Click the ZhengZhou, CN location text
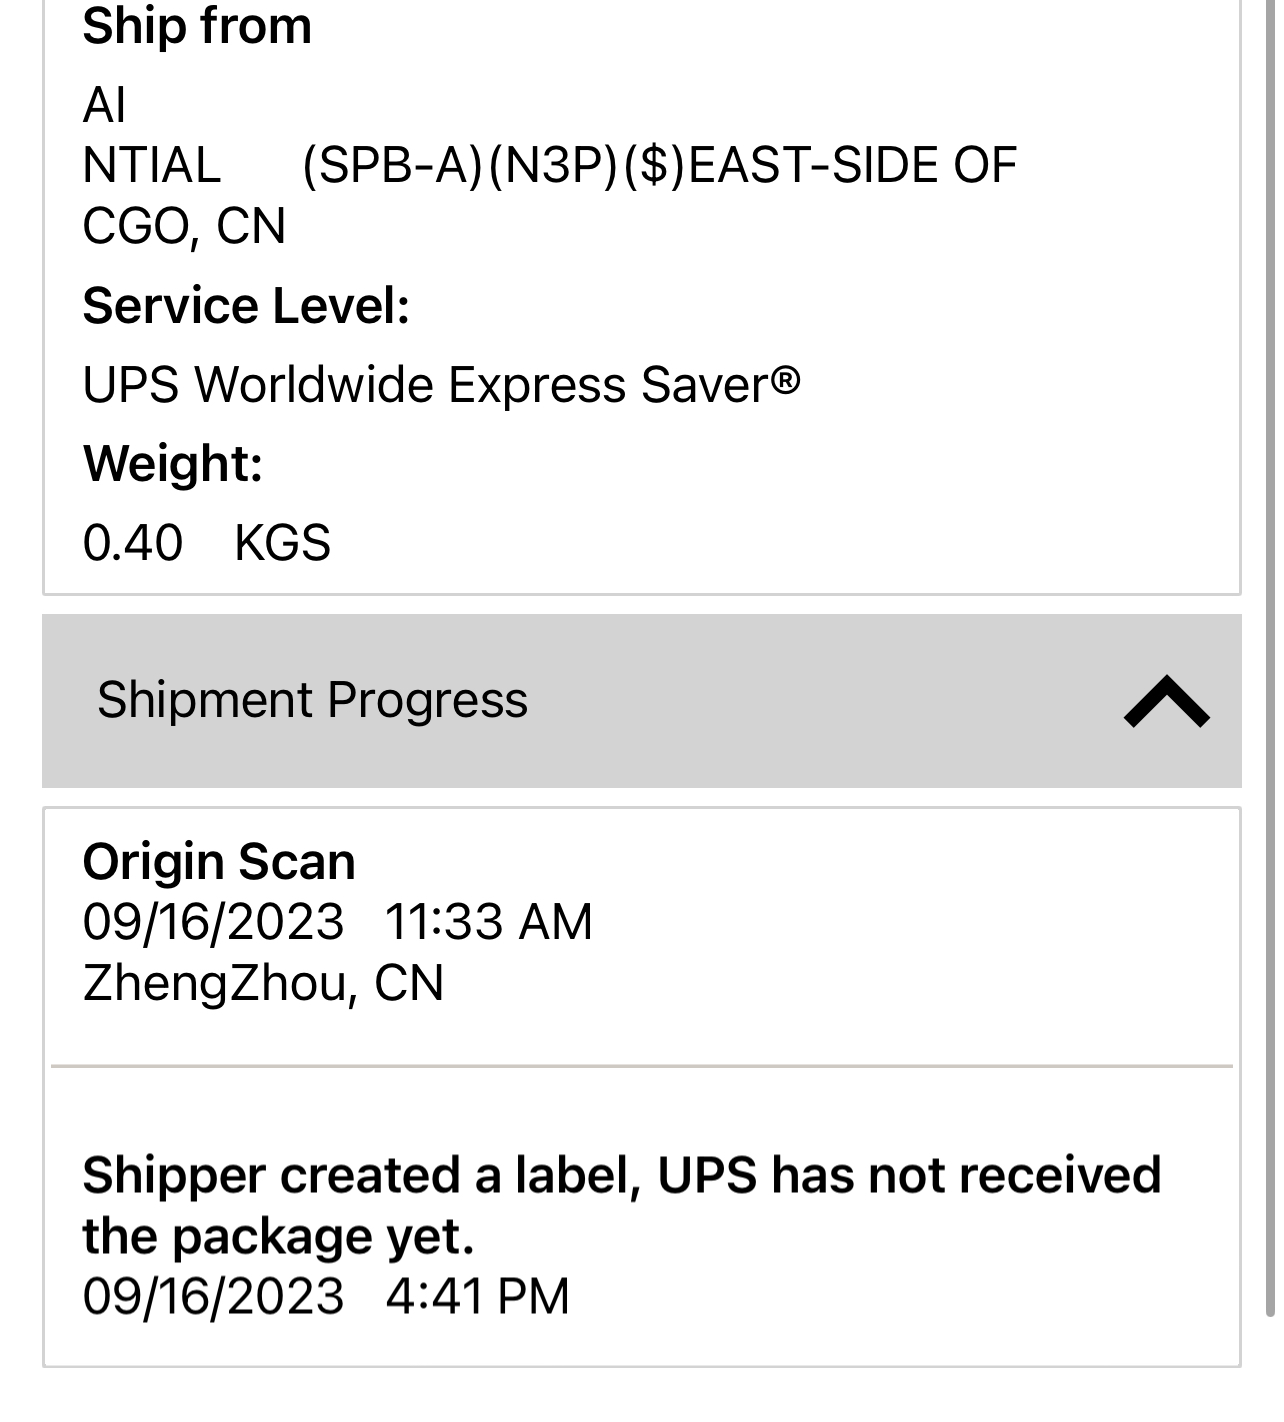Screen dimensions: 1284x1422 pos(263,983)
